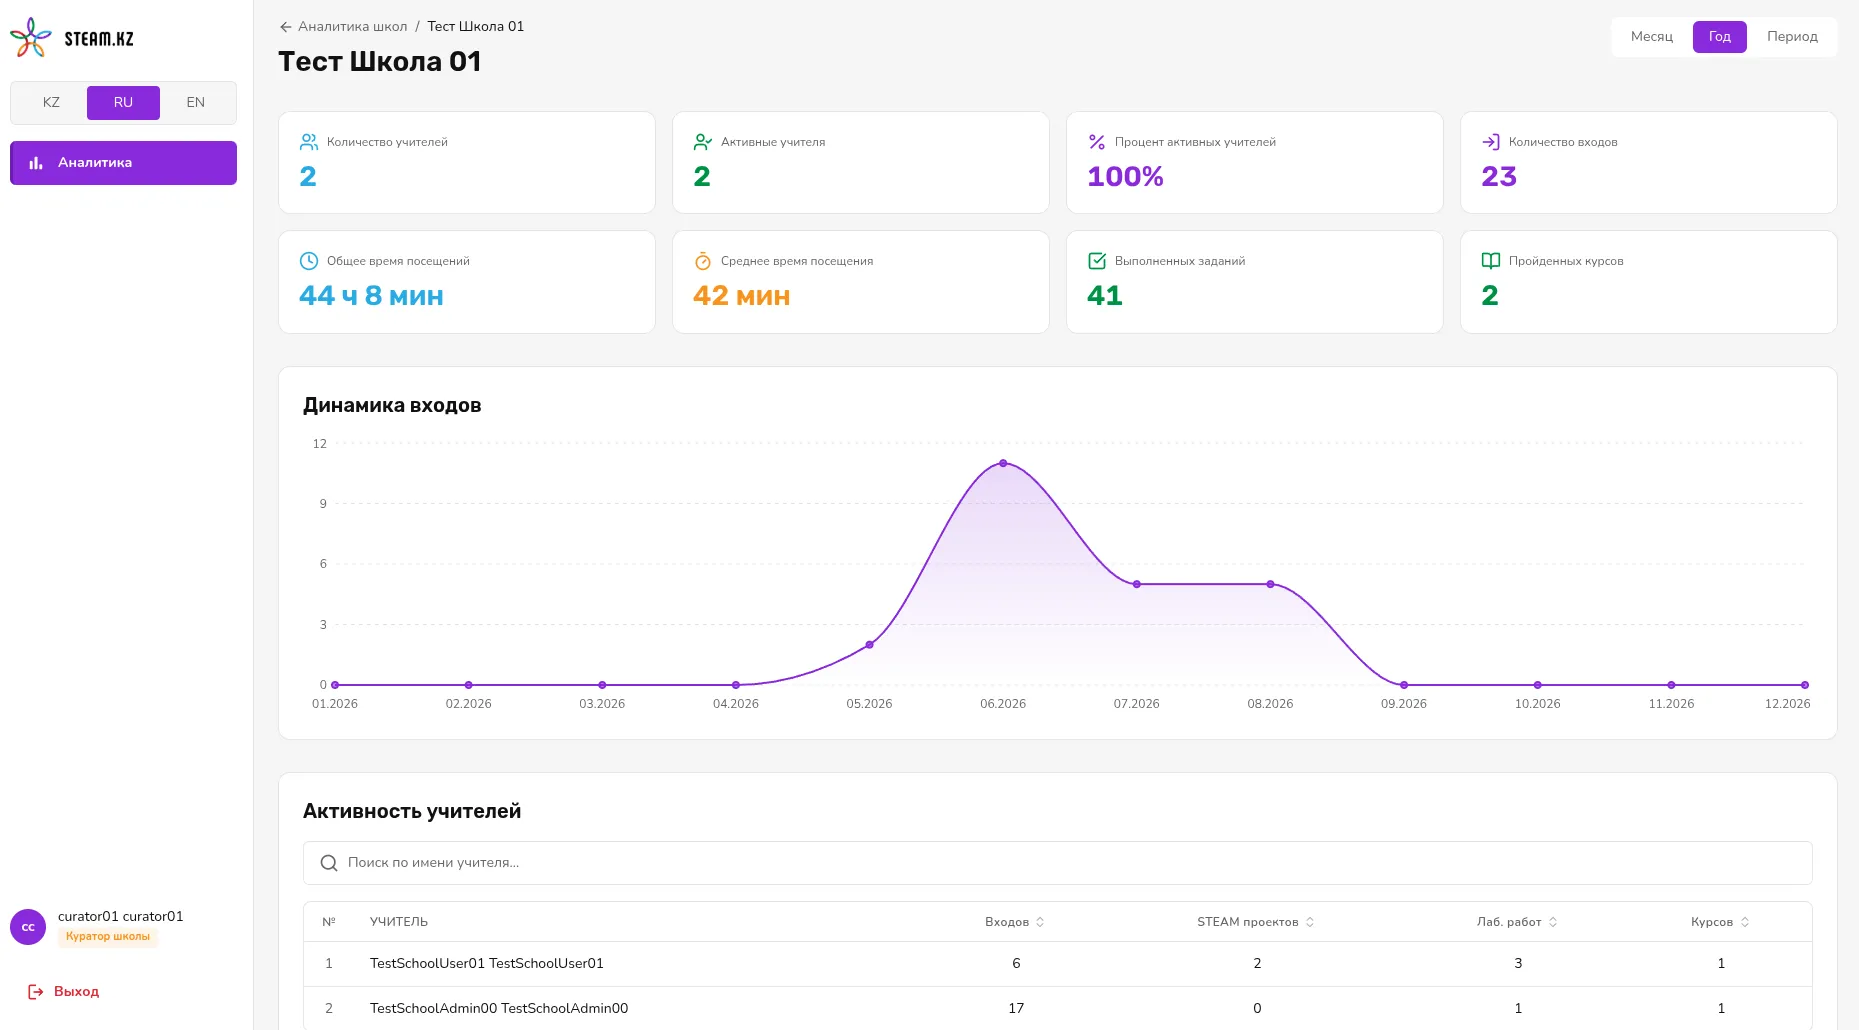Sort table by Входов column
Screen dimensions: 1859x1030
[x=1015, y=922]
